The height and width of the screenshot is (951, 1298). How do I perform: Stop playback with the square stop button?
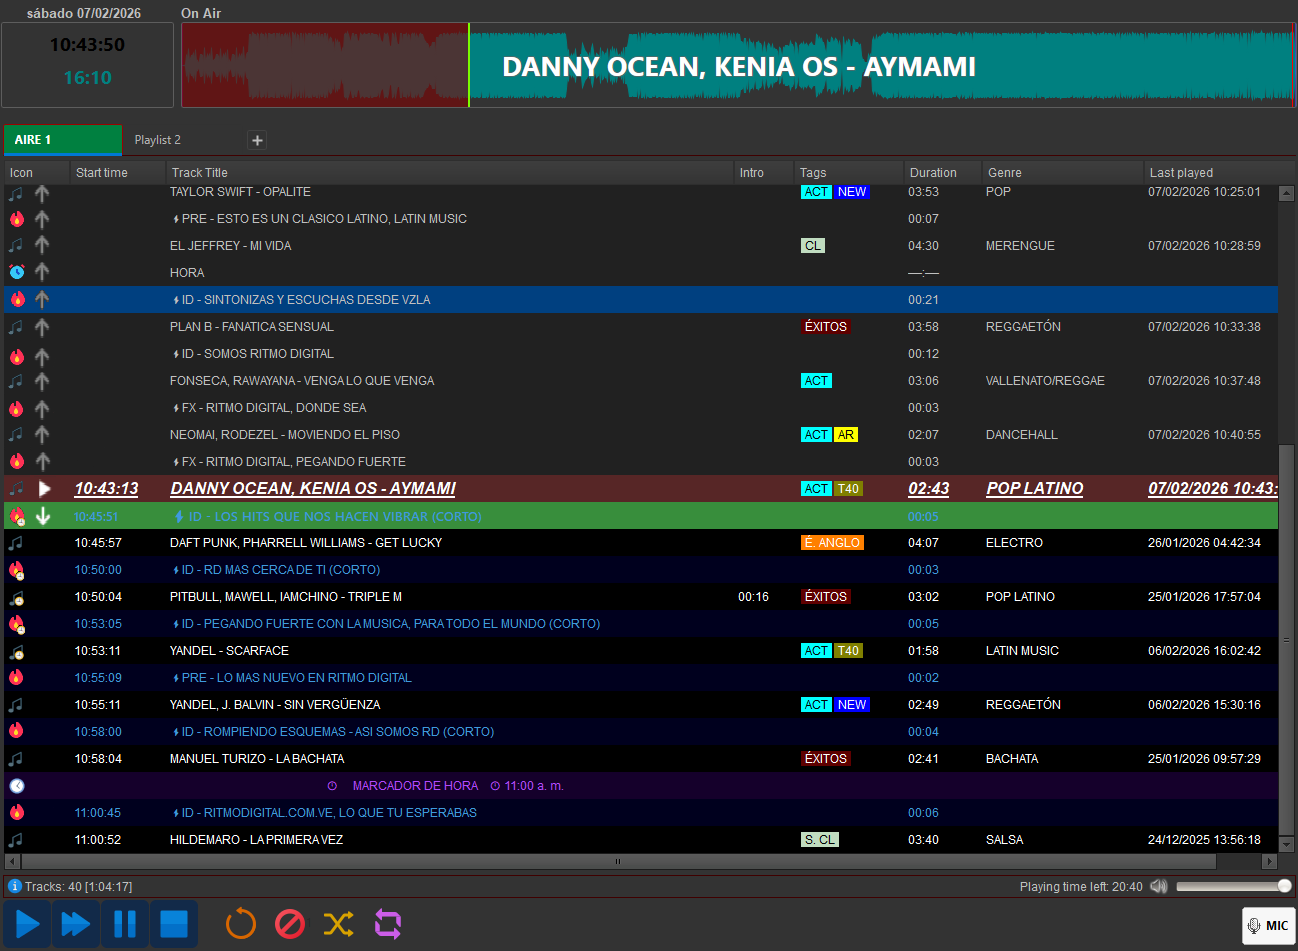(x=174, y=924)
